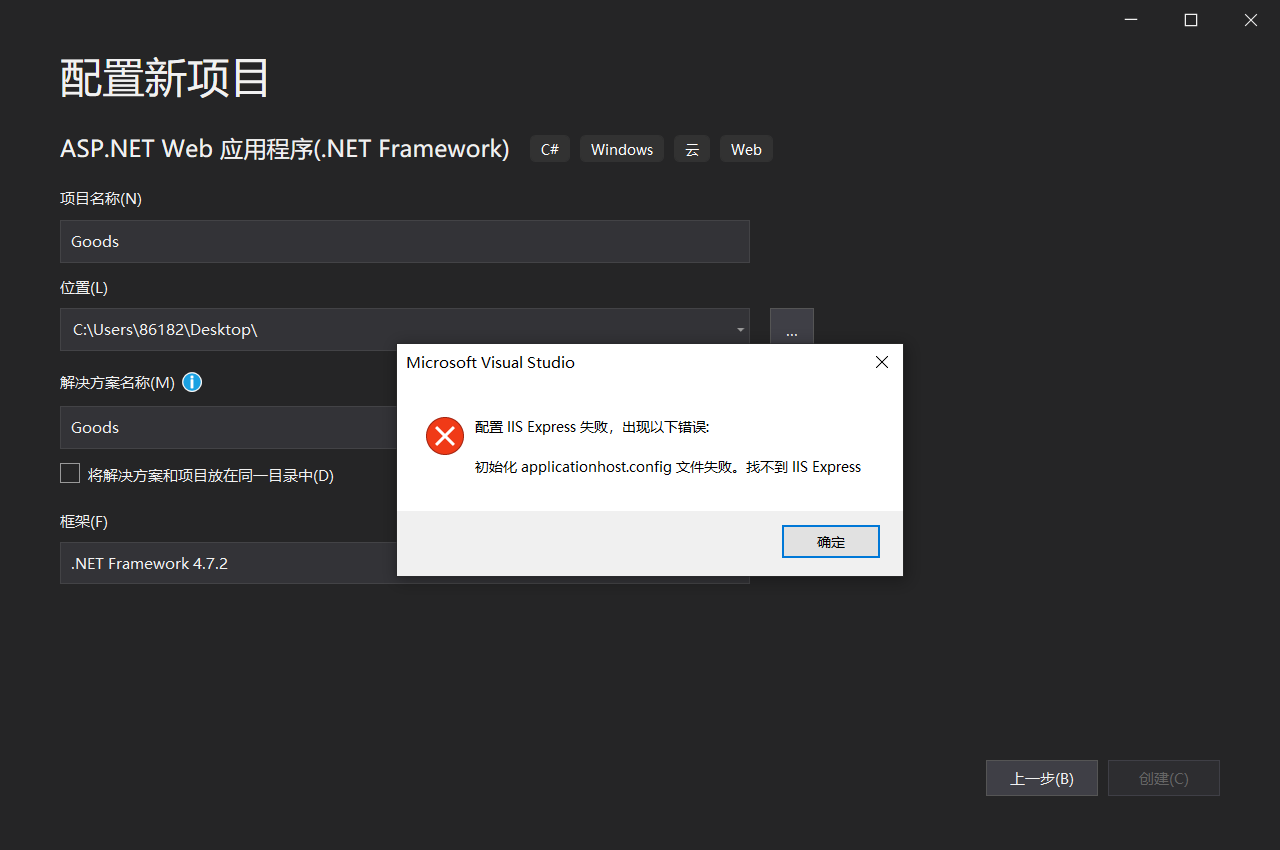Click the red error icon in dialog
The width and height of the screenshot is (1280, 850).
445,436
